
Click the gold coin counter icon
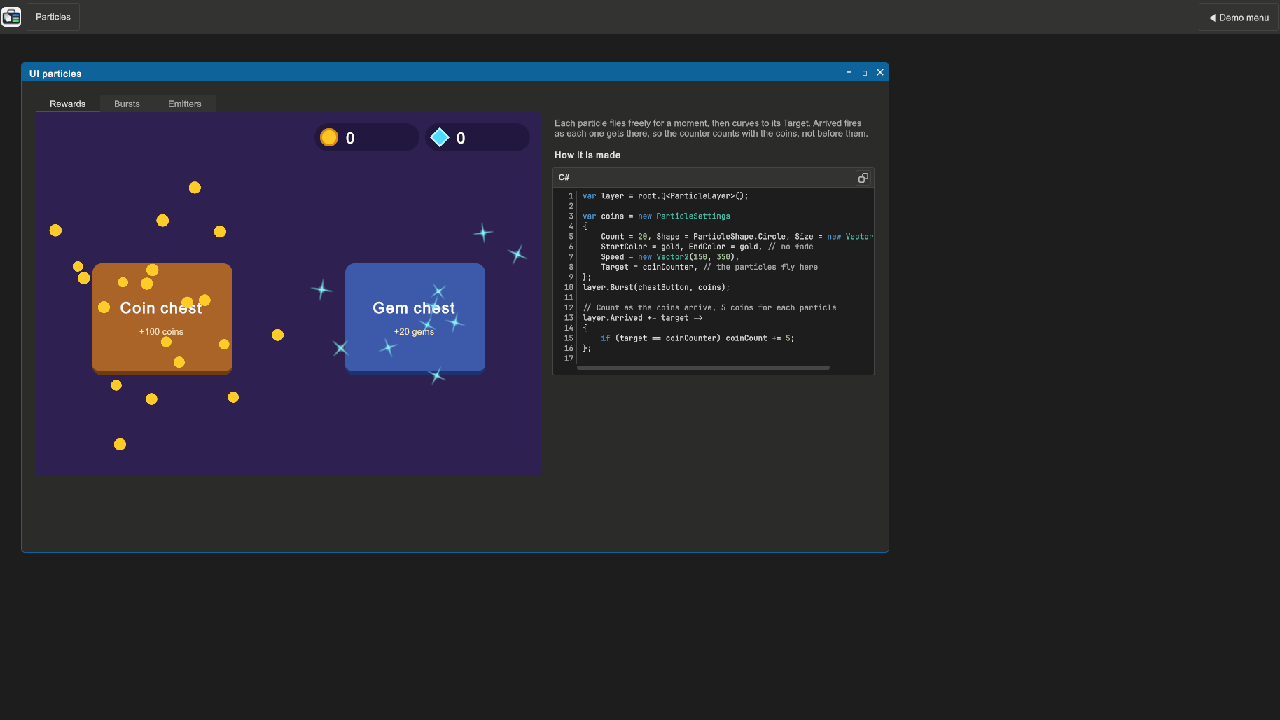329,138
